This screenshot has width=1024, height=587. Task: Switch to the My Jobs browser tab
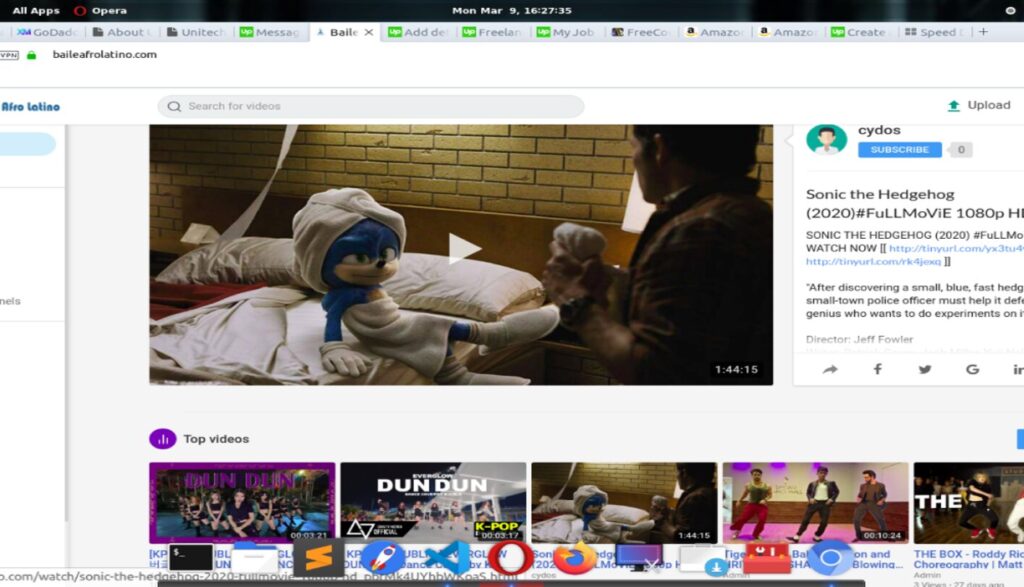point(566,32)
